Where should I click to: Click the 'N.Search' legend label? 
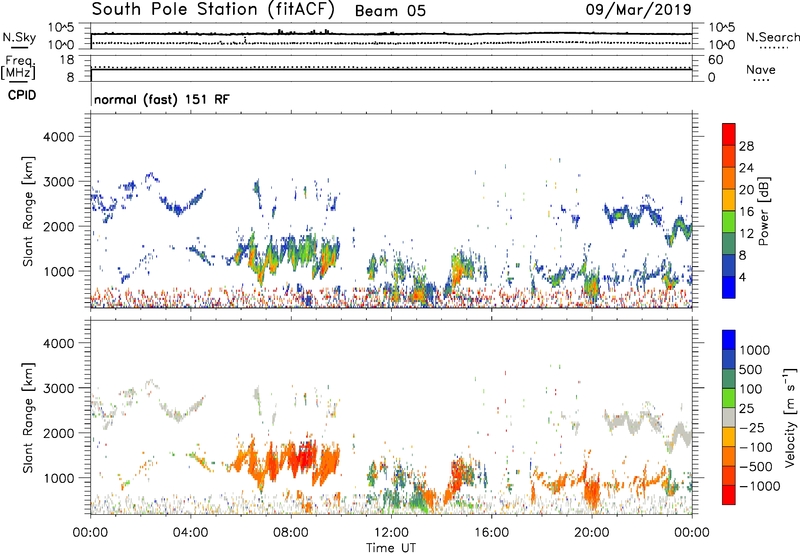[772, 37]
